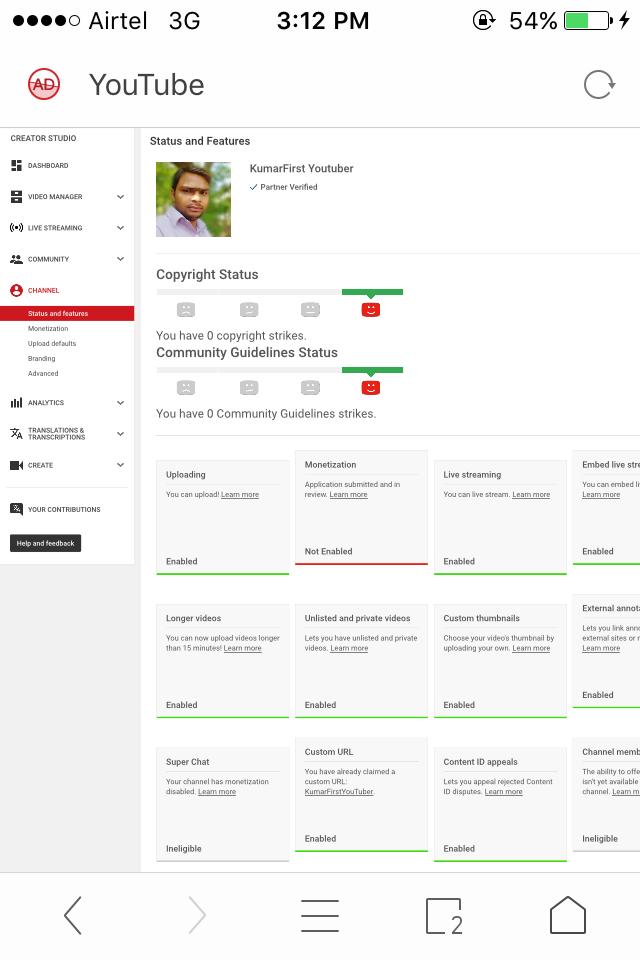Image resolution: width=640 pixels, height=960 pixels.
Task: Click red smiley under Community Guidelines Status
Action: pyautogui.click(x=371, y=387)
